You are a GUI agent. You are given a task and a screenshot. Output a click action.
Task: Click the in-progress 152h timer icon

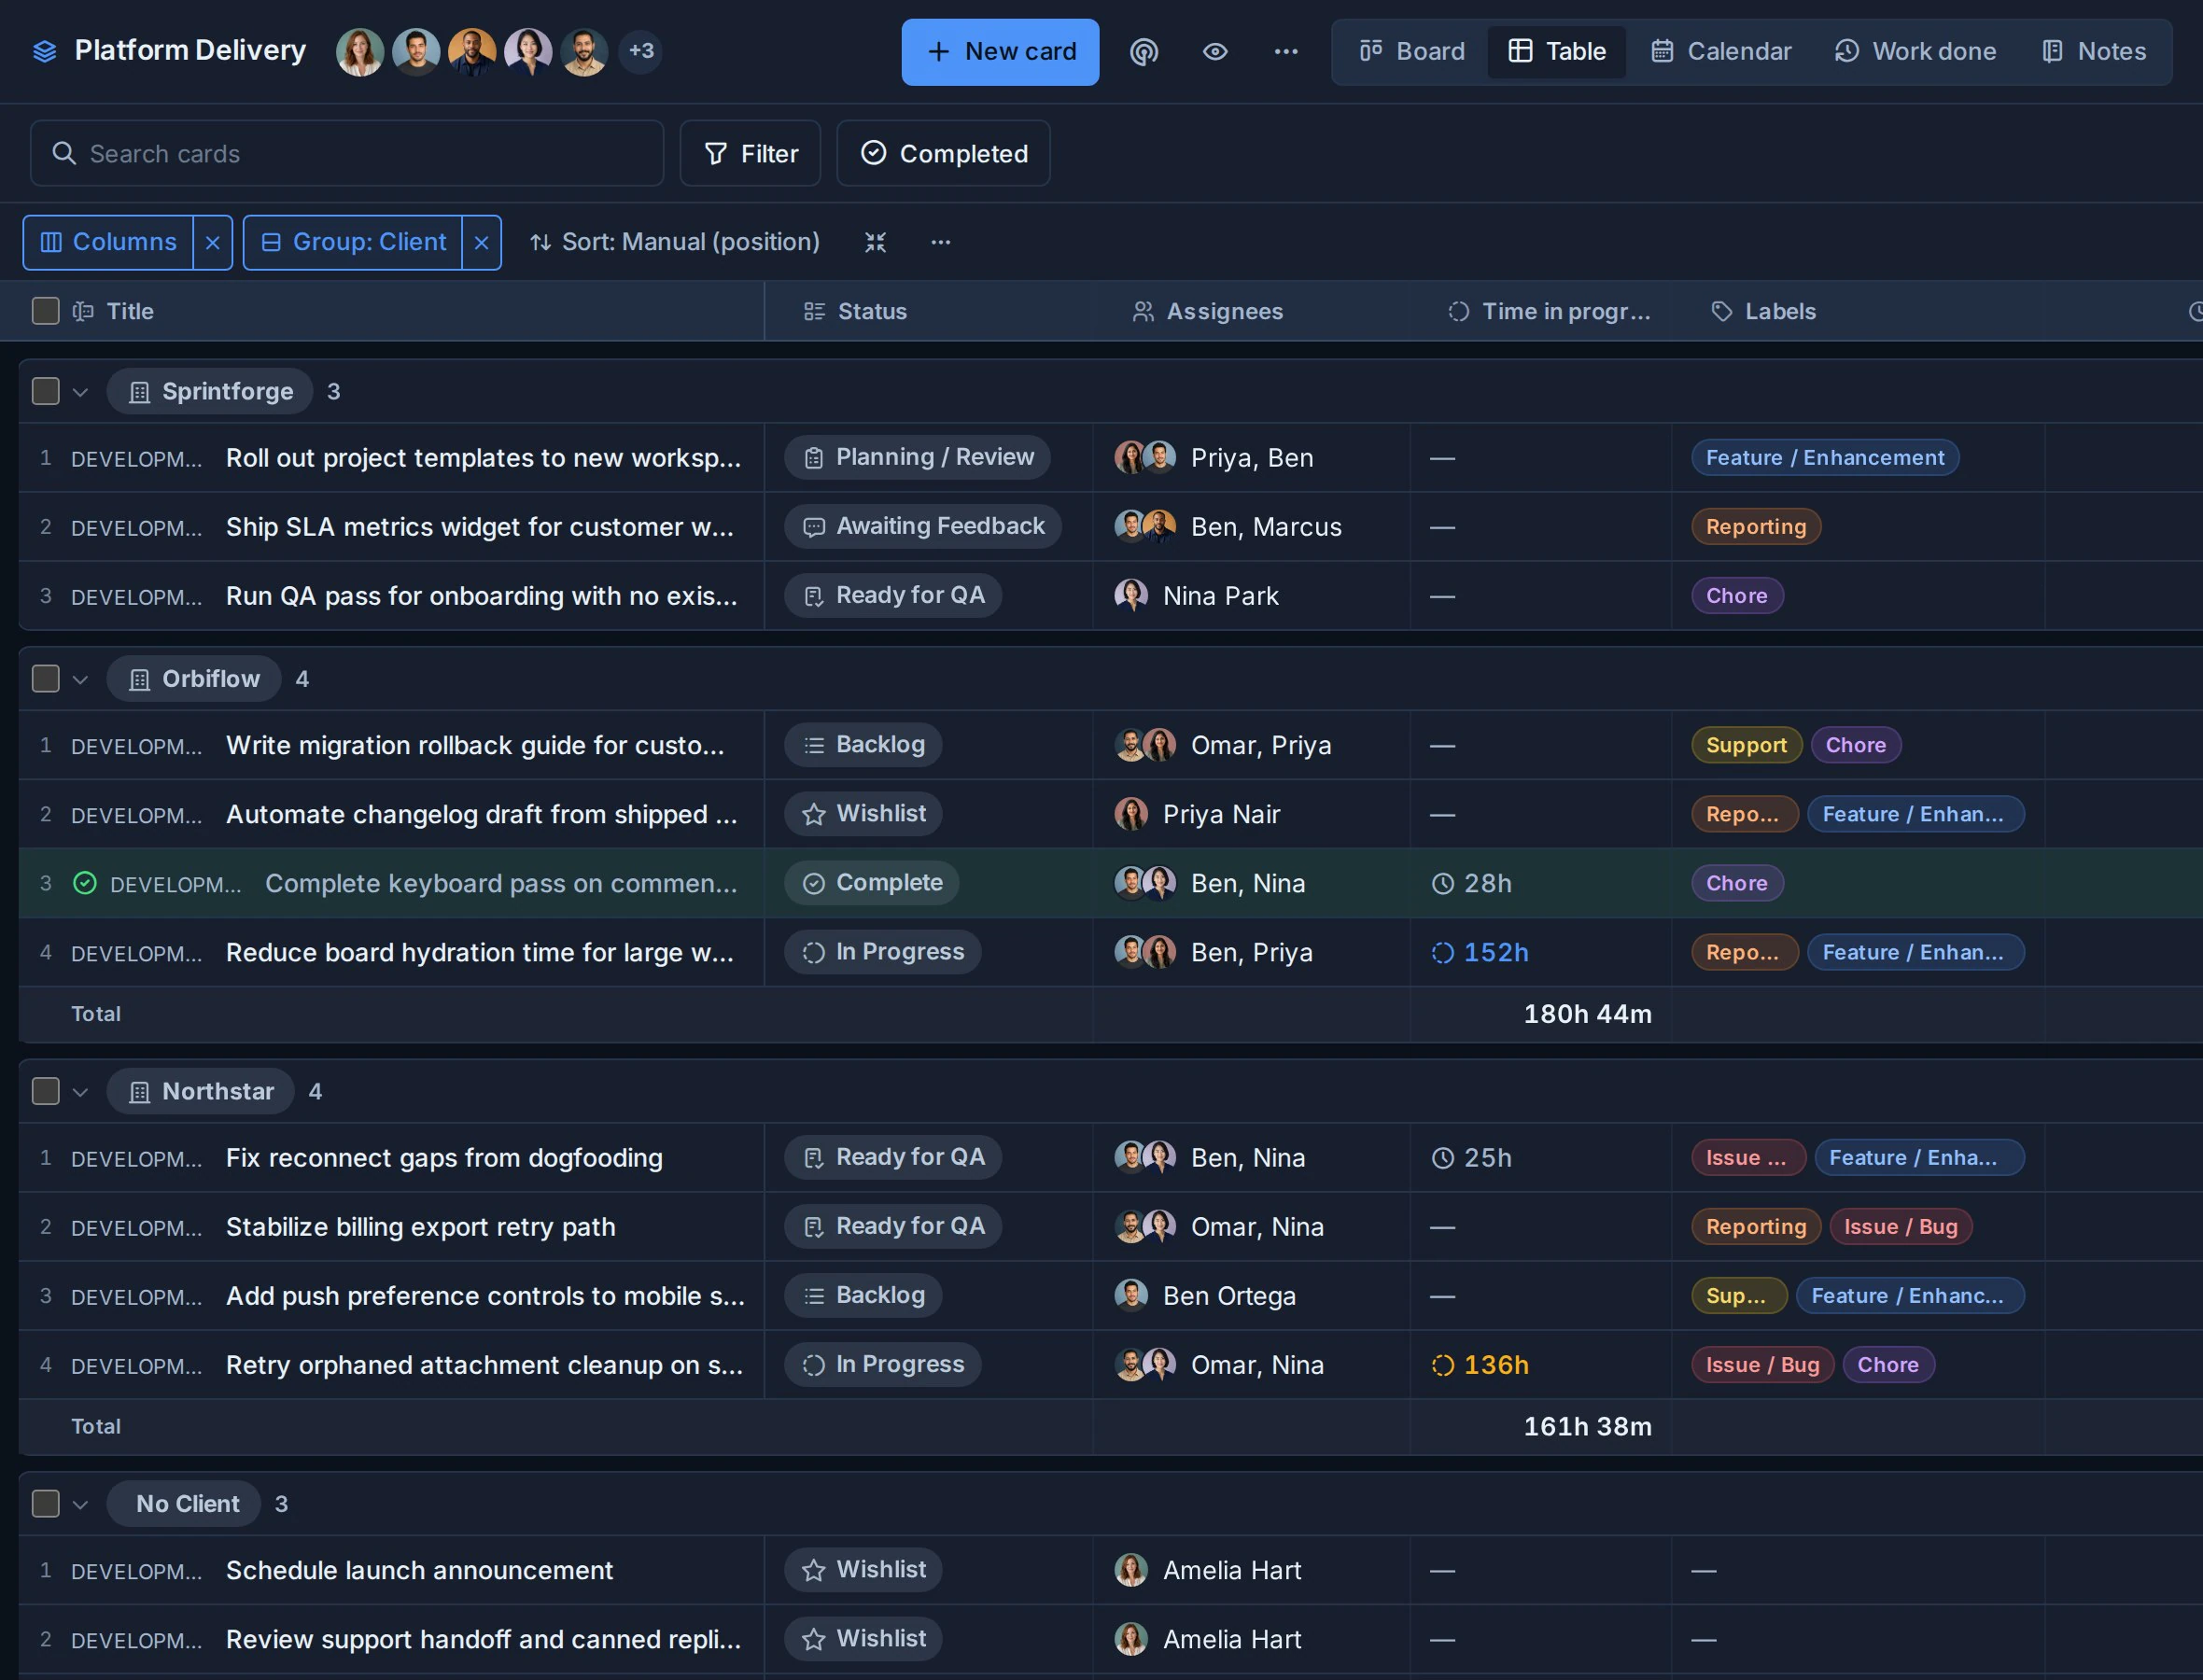[x=1442, y=953]
